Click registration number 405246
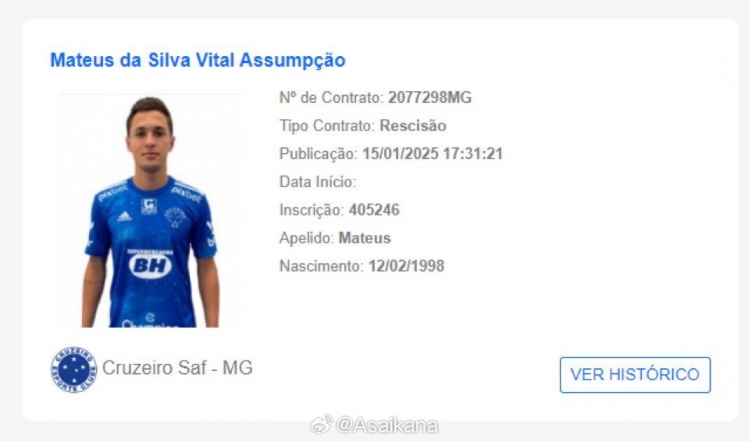 coord(374,209)
